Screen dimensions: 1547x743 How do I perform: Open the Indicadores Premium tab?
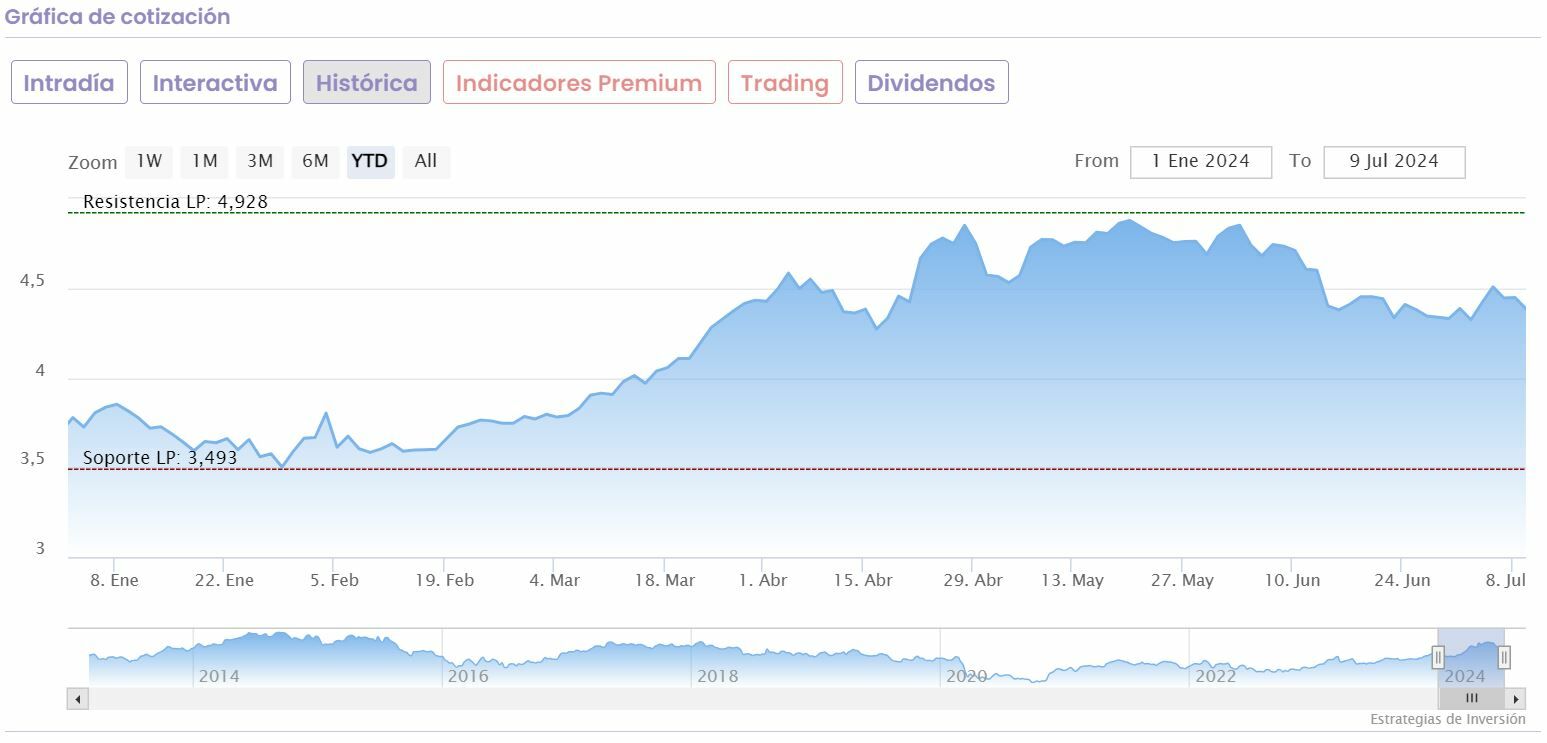579,82
